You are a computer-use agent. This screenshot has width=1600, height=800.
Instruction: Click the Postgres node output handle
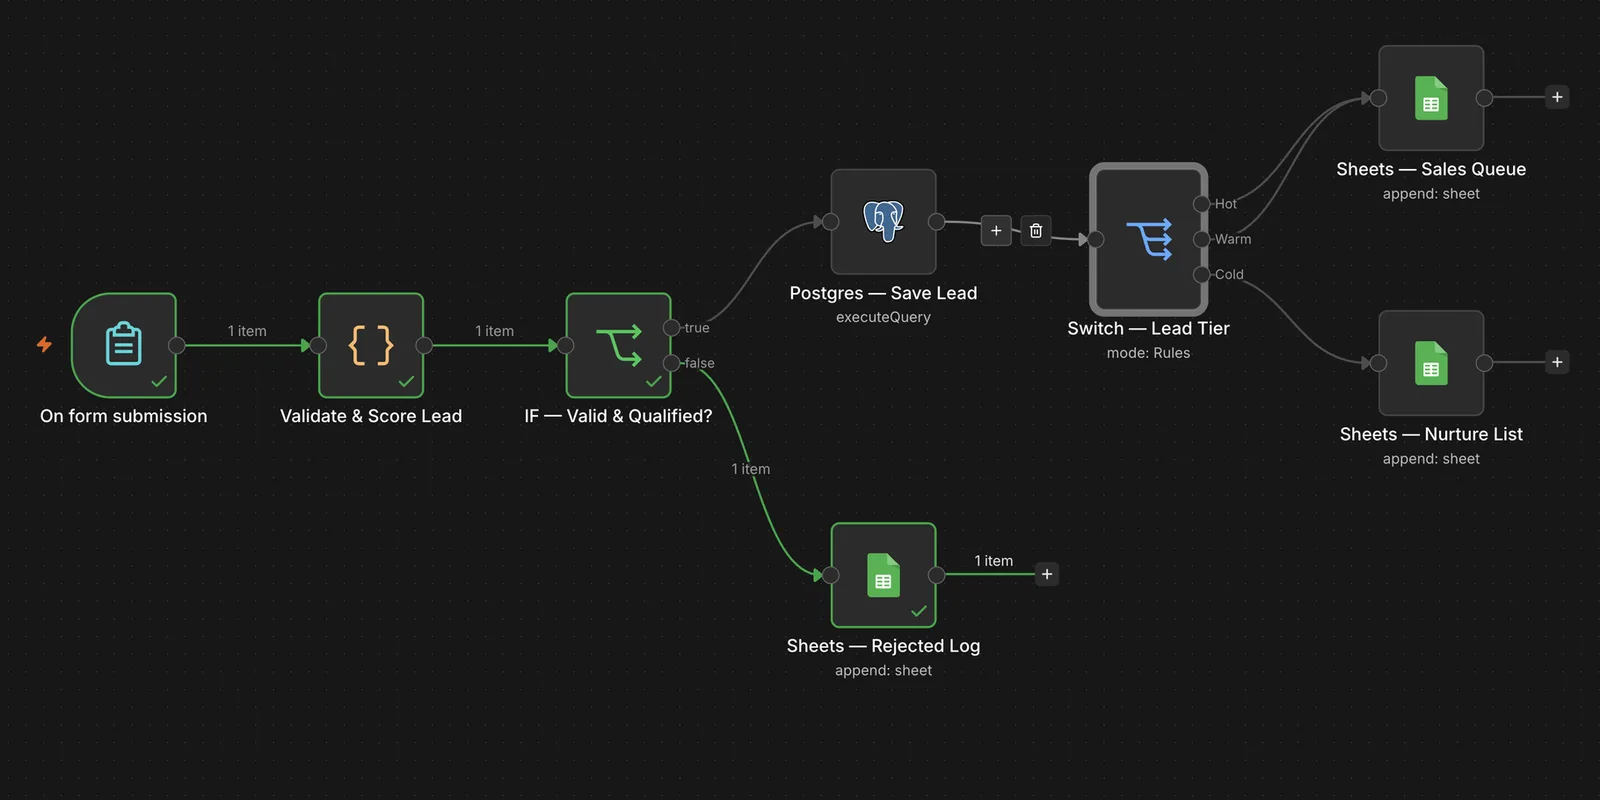(x=936, y=221)
